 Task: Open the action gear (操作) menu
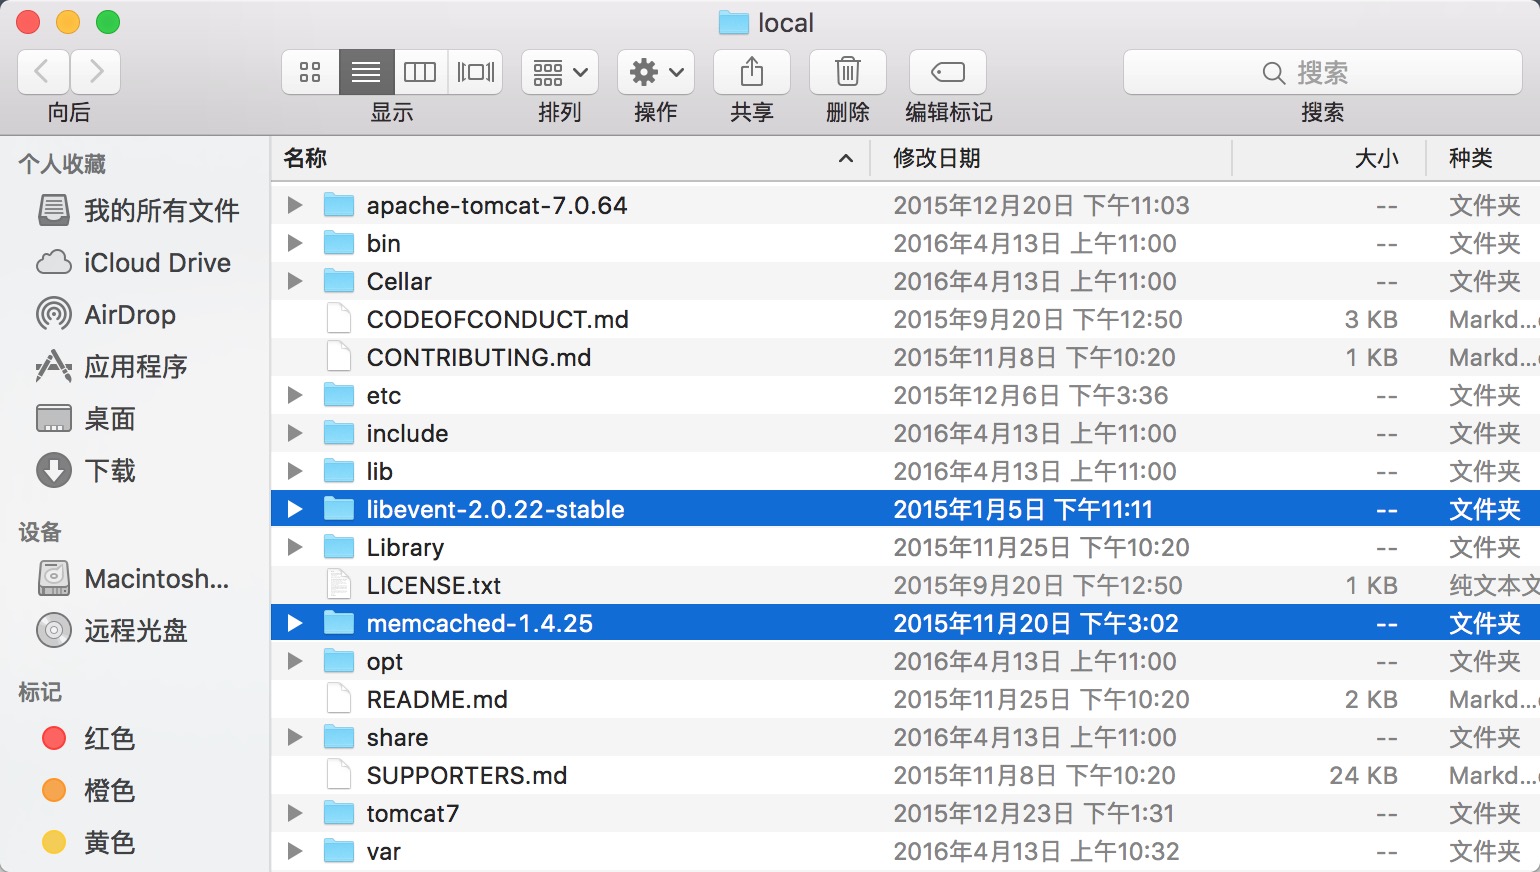(x=656, y=72)
